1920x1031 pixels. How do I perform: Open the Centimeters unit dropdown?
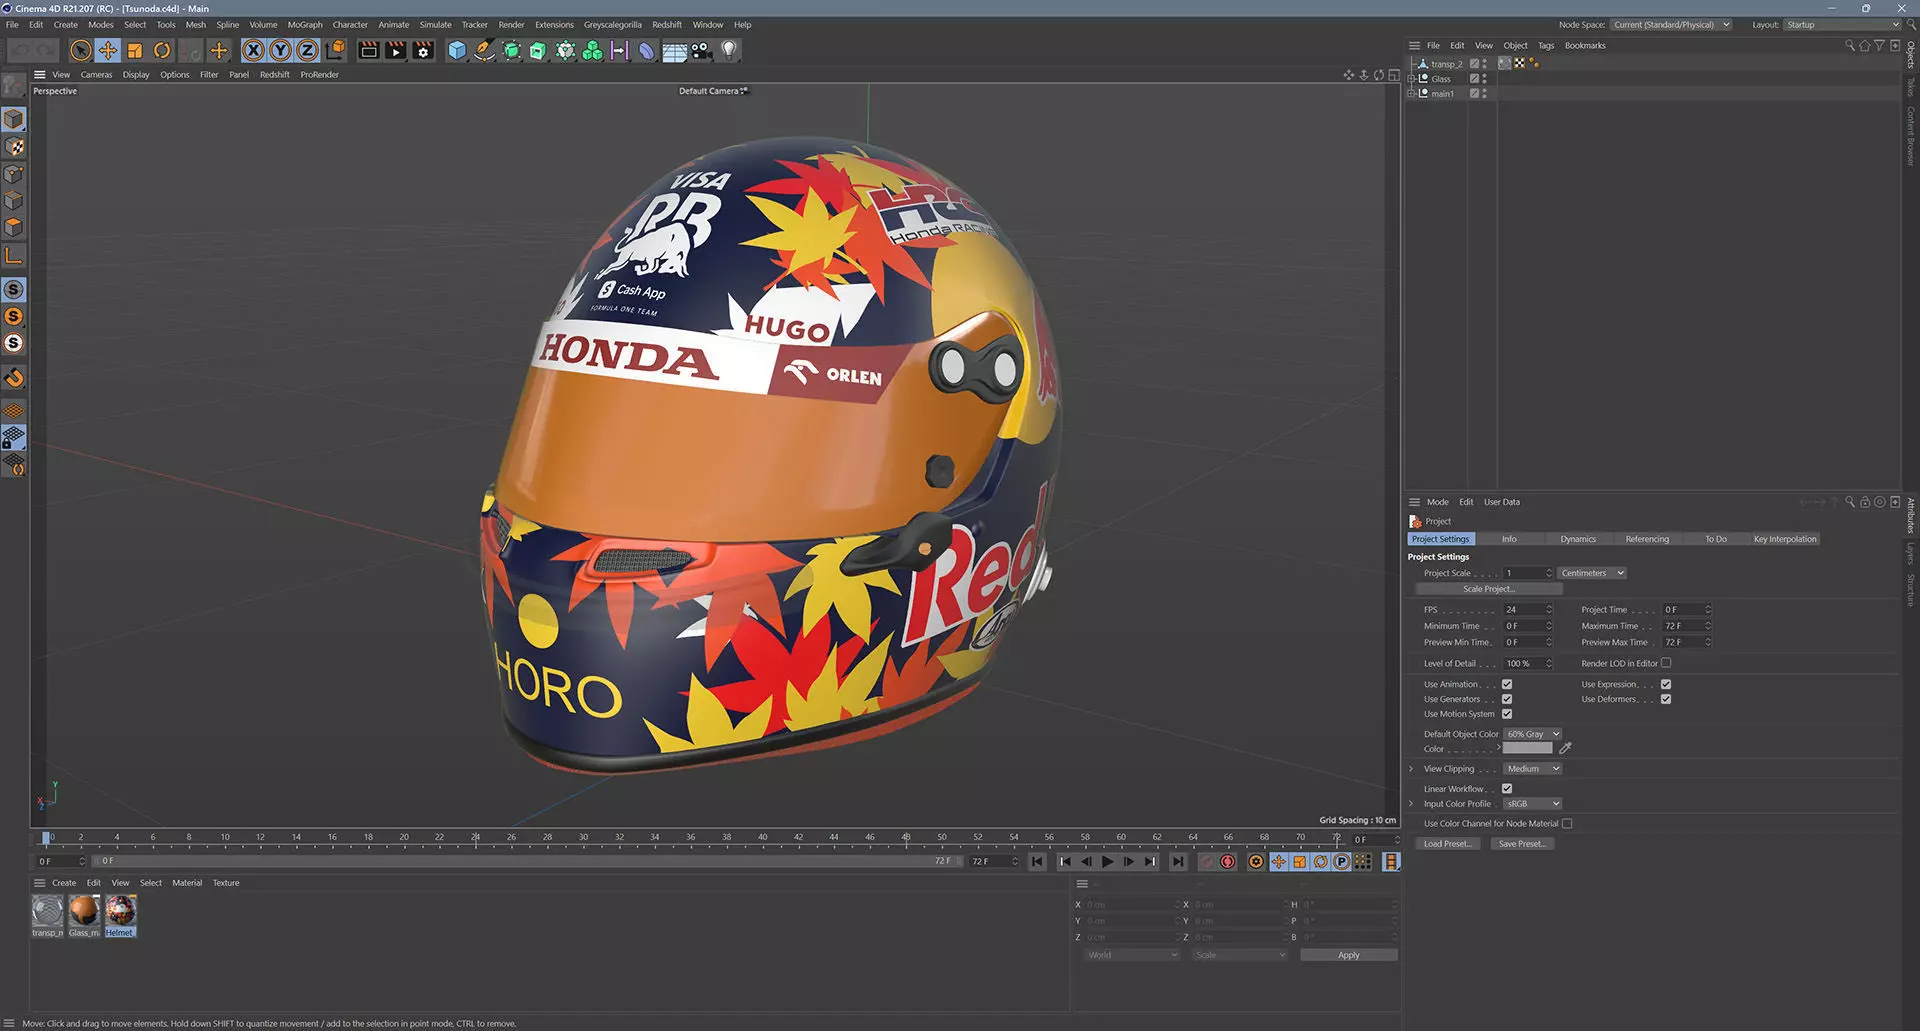[x=1592, y=573]
